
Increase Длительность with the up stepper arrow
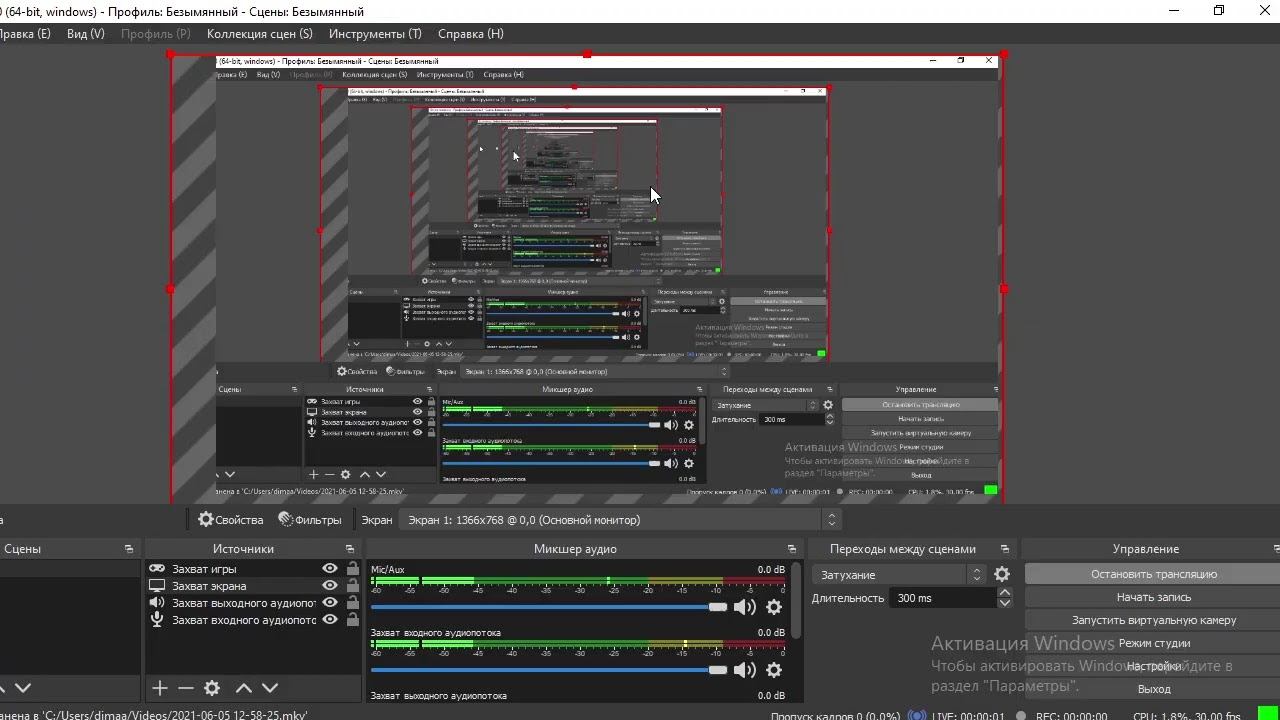pos(1005,592)
